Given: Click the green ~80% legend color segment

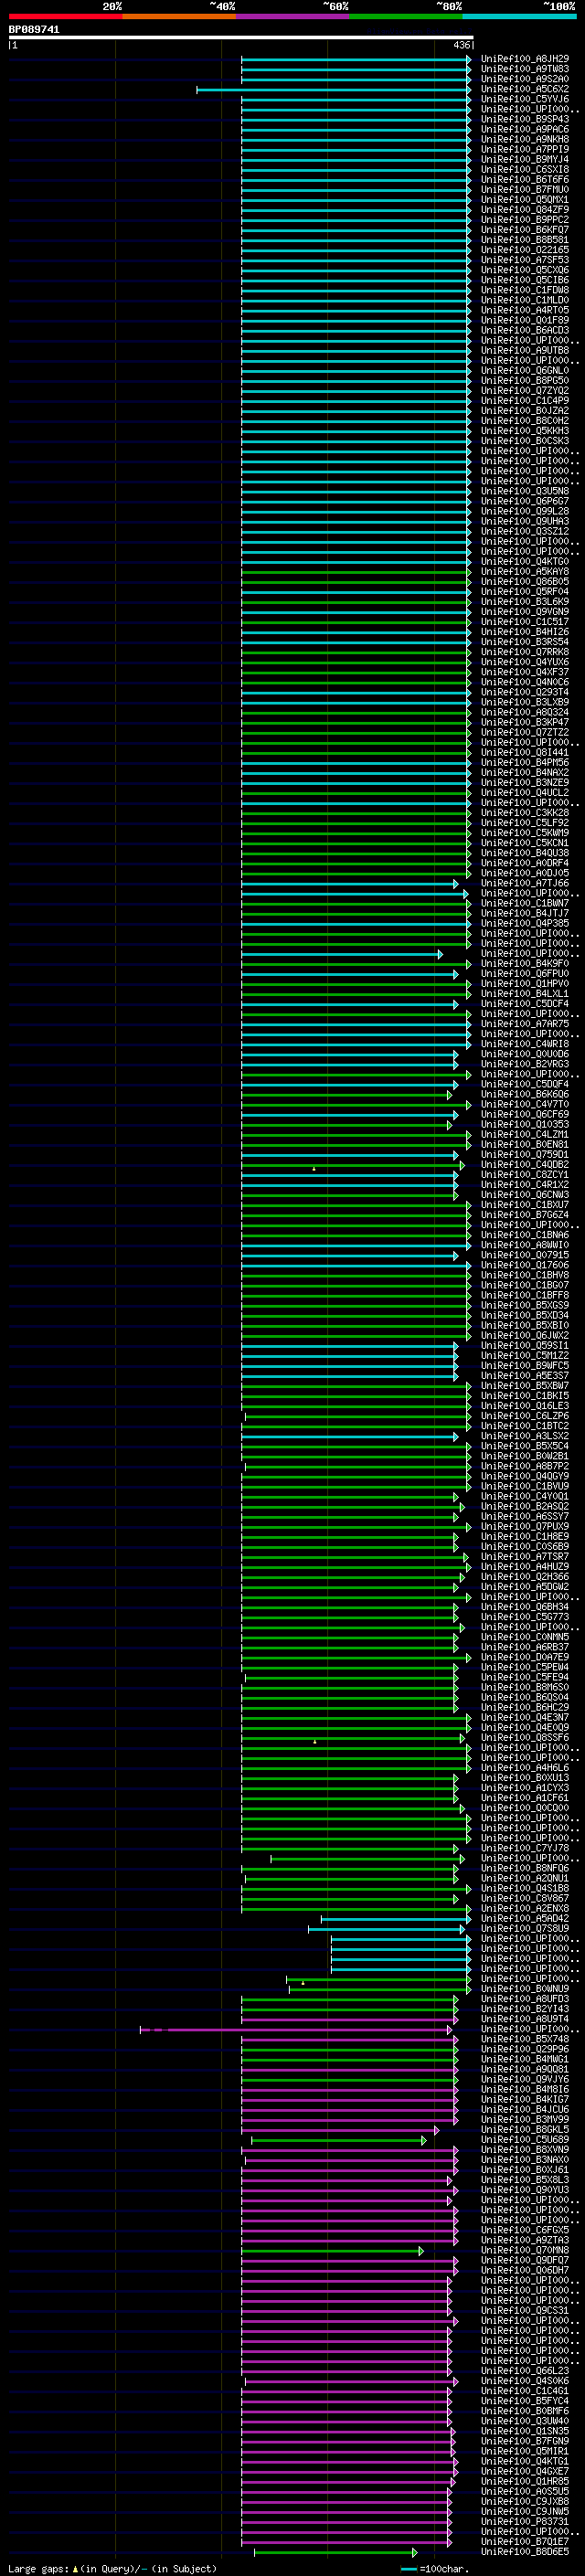Looking at the screenshot, I should (406, 16).
